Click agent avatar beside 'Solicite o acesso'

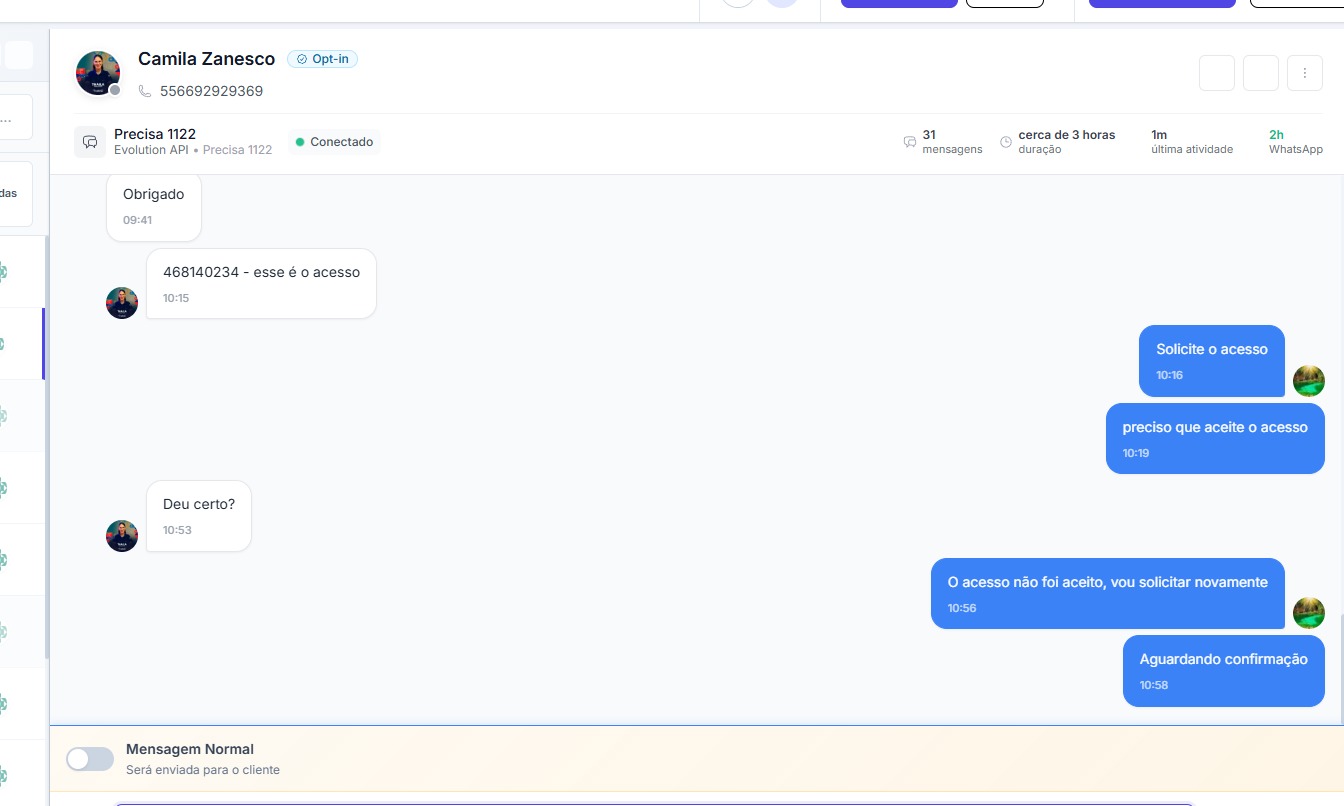coord(1308,381)
